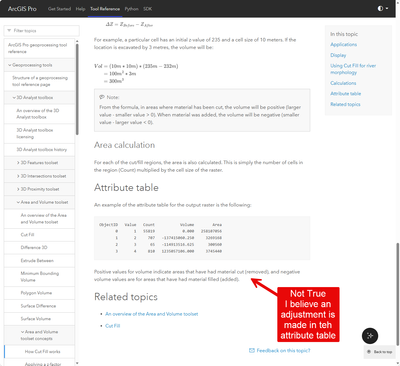The image size is (400, 366).
Task: Click the Related topics heading
Action: pyautogui.click(x=126, y=297)
